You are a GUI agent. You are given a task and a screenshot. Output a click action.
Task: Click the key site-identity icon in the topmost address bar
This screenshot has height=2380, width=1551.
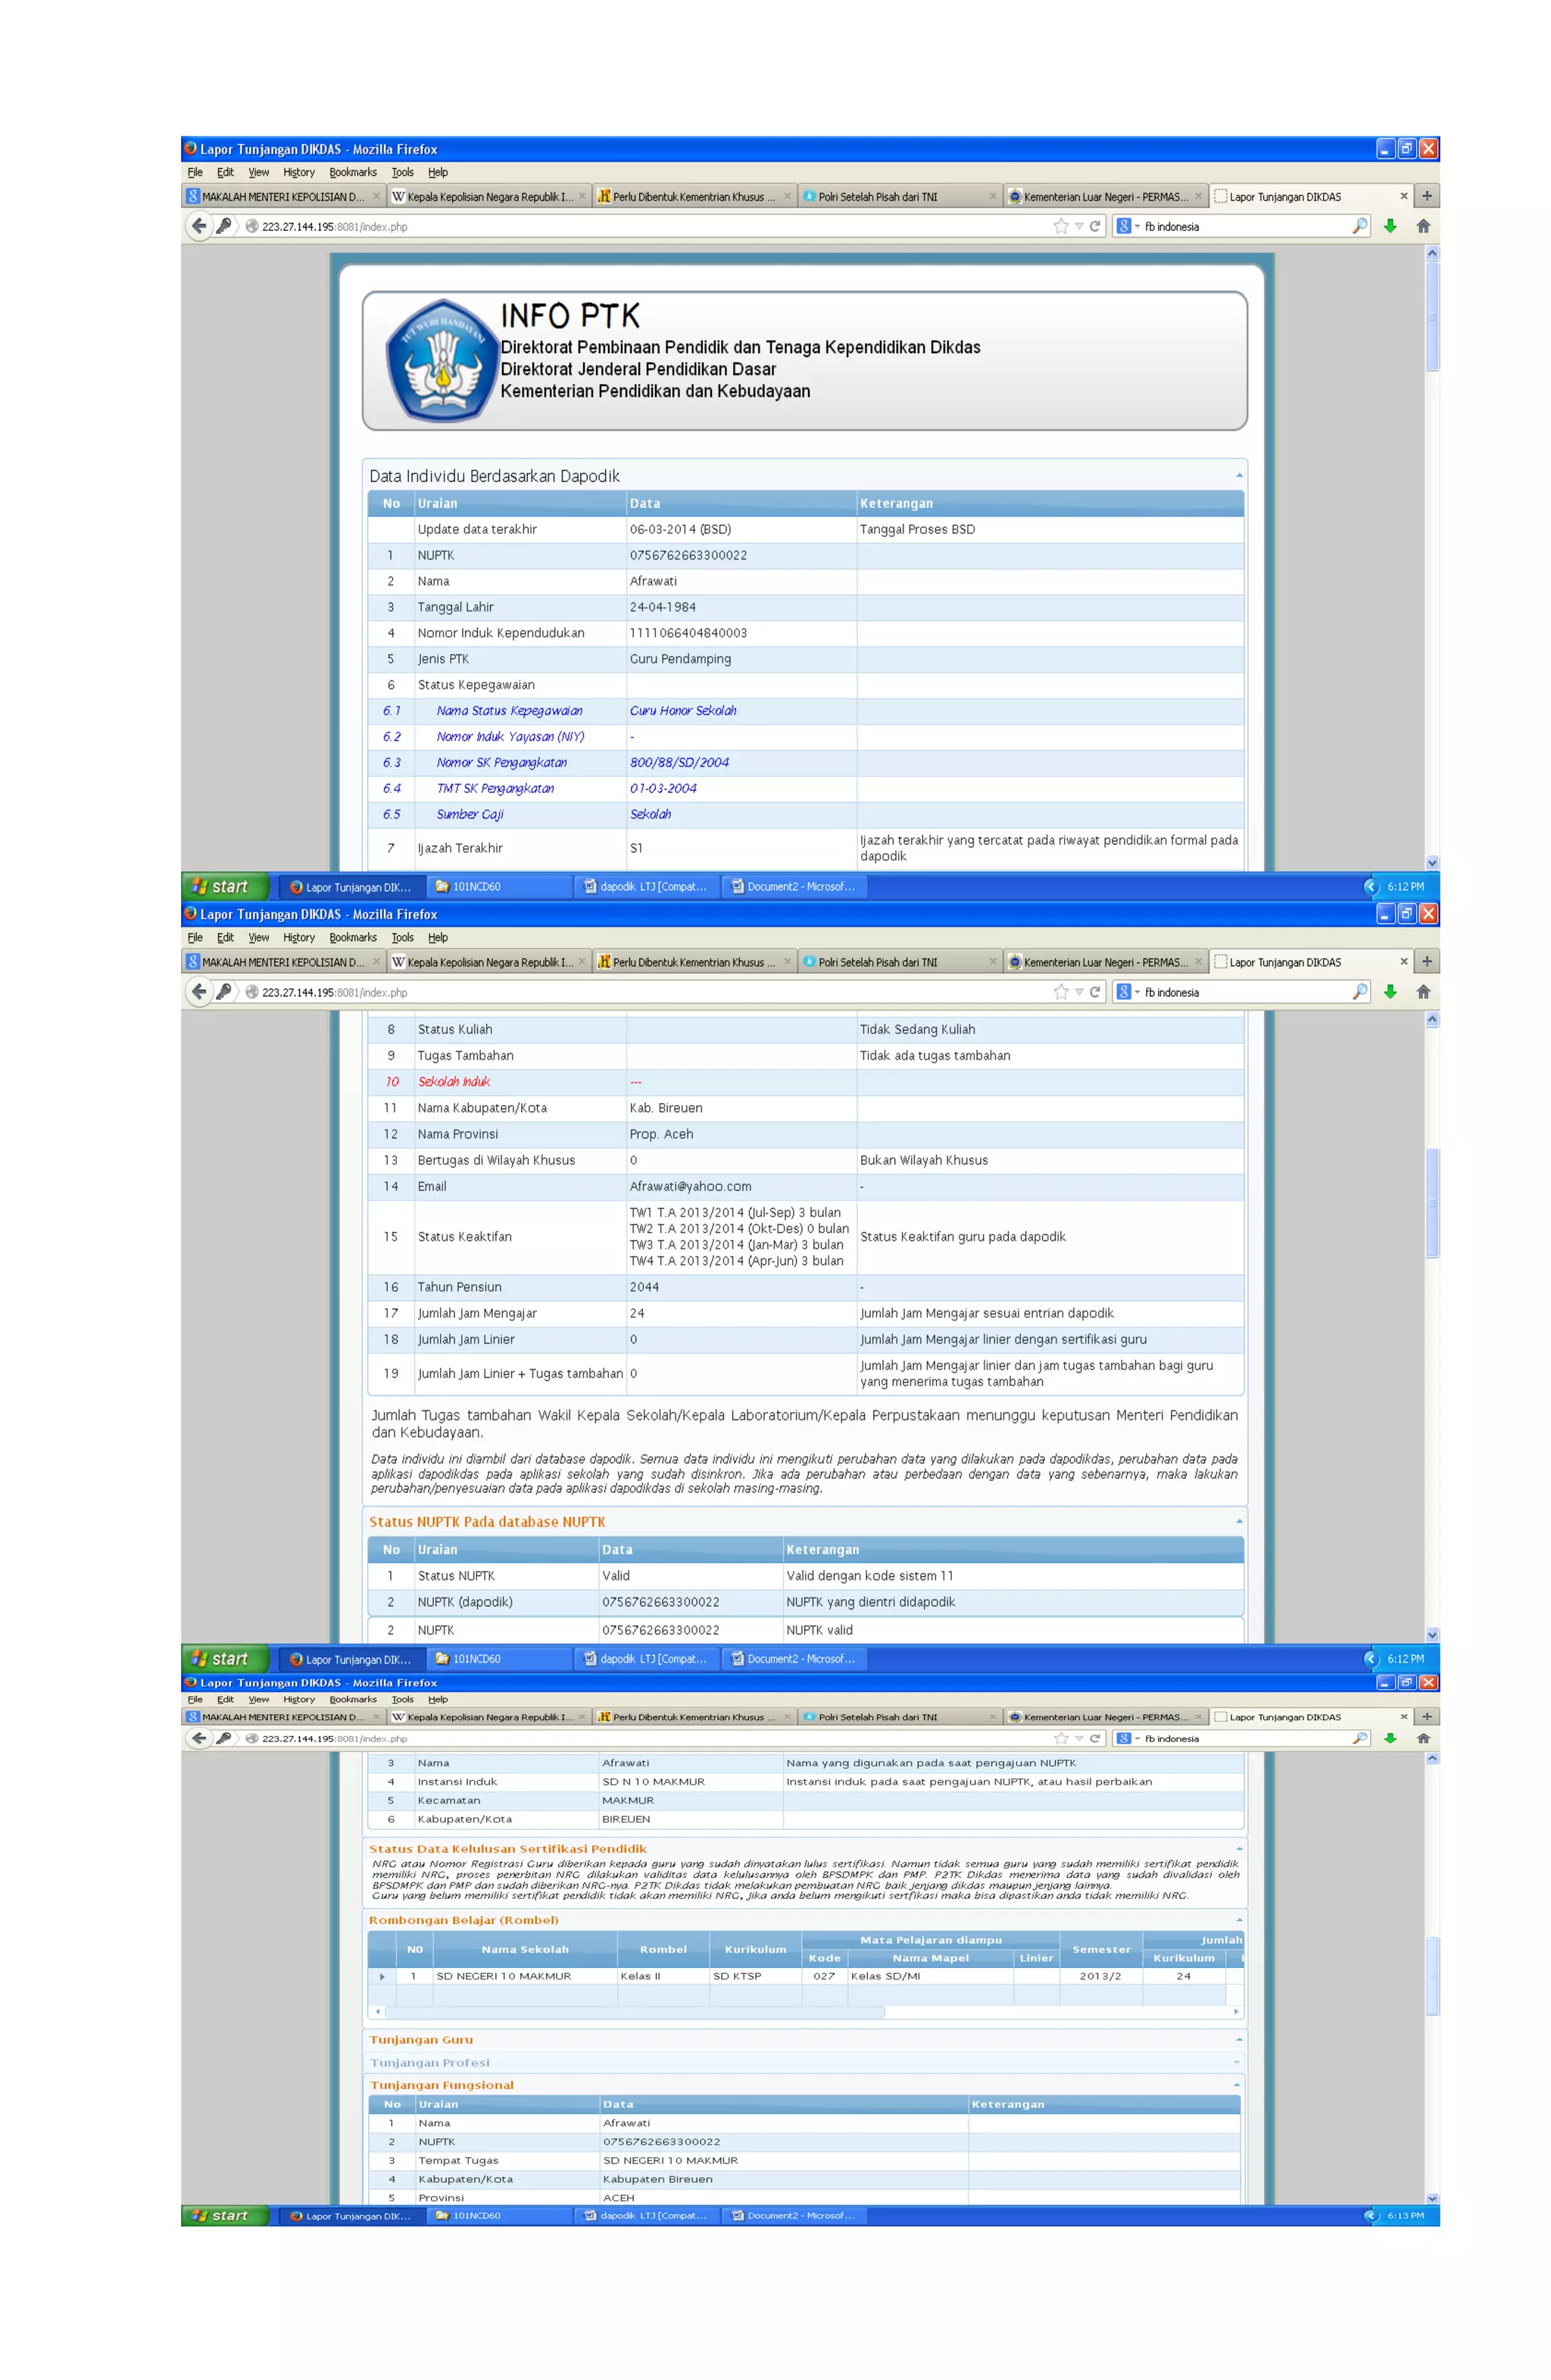[x=224, y=226]
